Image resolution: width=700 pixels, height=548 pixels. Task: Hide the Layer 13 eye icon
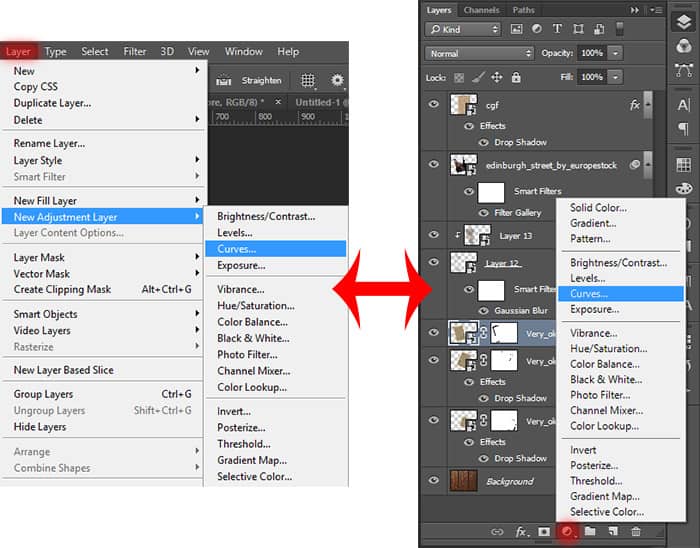(x=433, y=234)
